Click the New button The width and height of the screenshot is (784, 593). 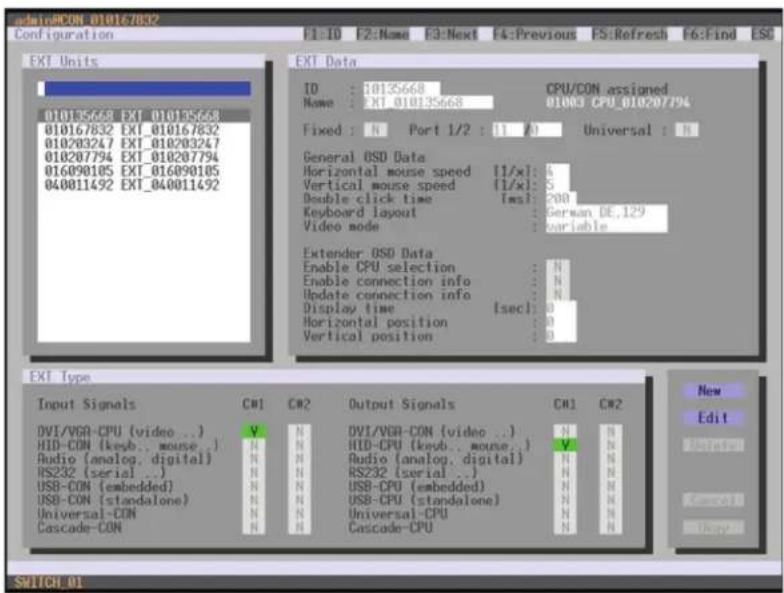(714, 390)
